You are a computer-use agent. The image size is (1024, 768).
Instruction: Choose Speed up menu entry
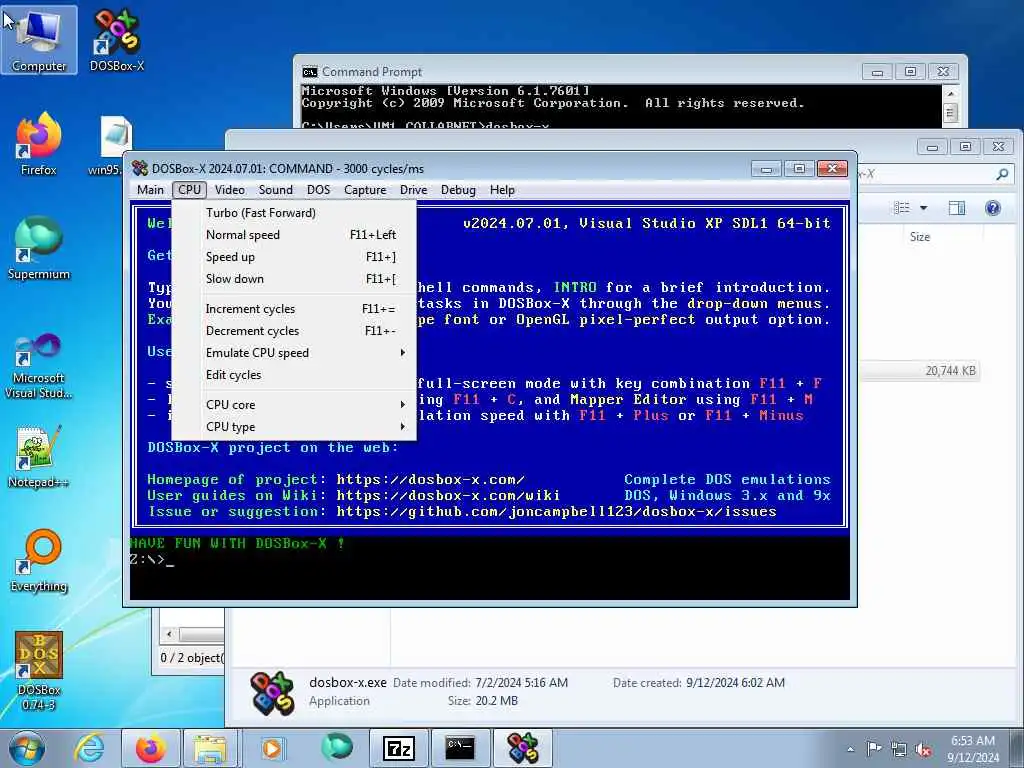pos(294,257)
